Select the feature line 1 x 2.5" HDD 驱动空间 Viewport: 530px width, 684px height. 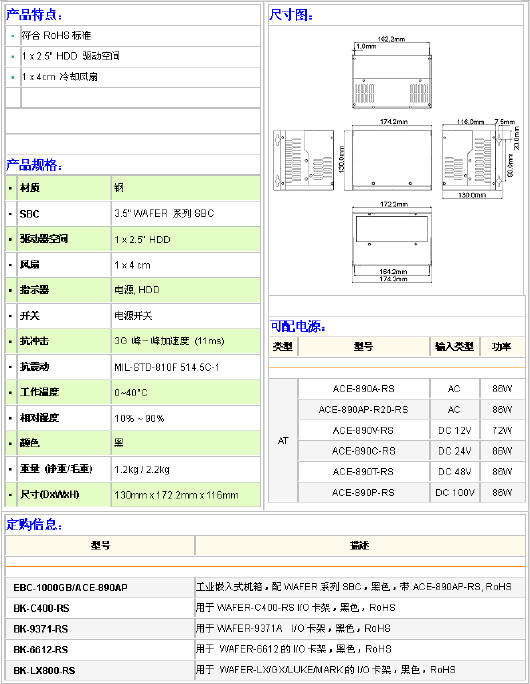coord(71,56)
